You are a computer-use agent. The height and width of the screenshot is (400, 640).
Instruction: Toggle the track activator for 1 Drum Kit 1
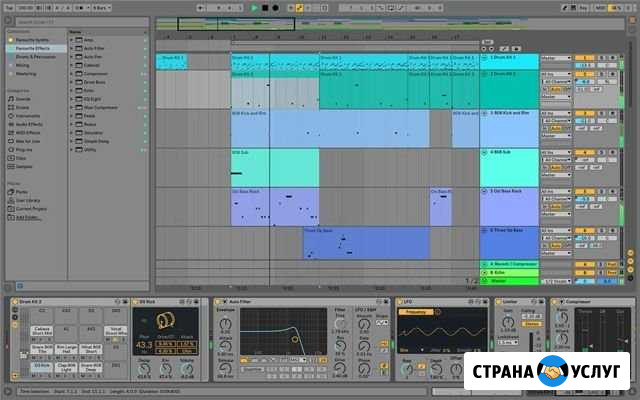pyautogui.click(x=584, y=58)
